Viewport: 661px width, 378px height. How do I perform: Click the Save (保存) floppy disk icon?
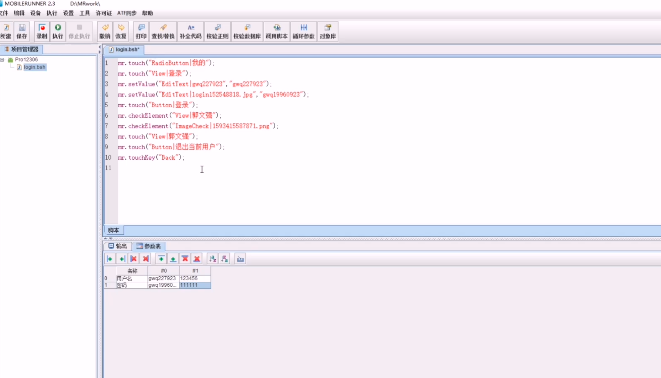pos(22,31)
